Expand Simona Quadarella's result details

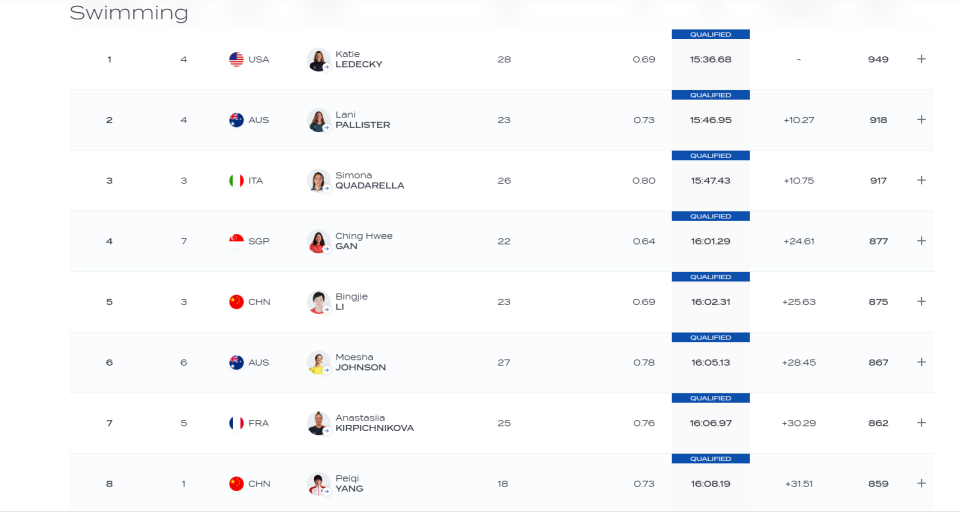point(921,180)
